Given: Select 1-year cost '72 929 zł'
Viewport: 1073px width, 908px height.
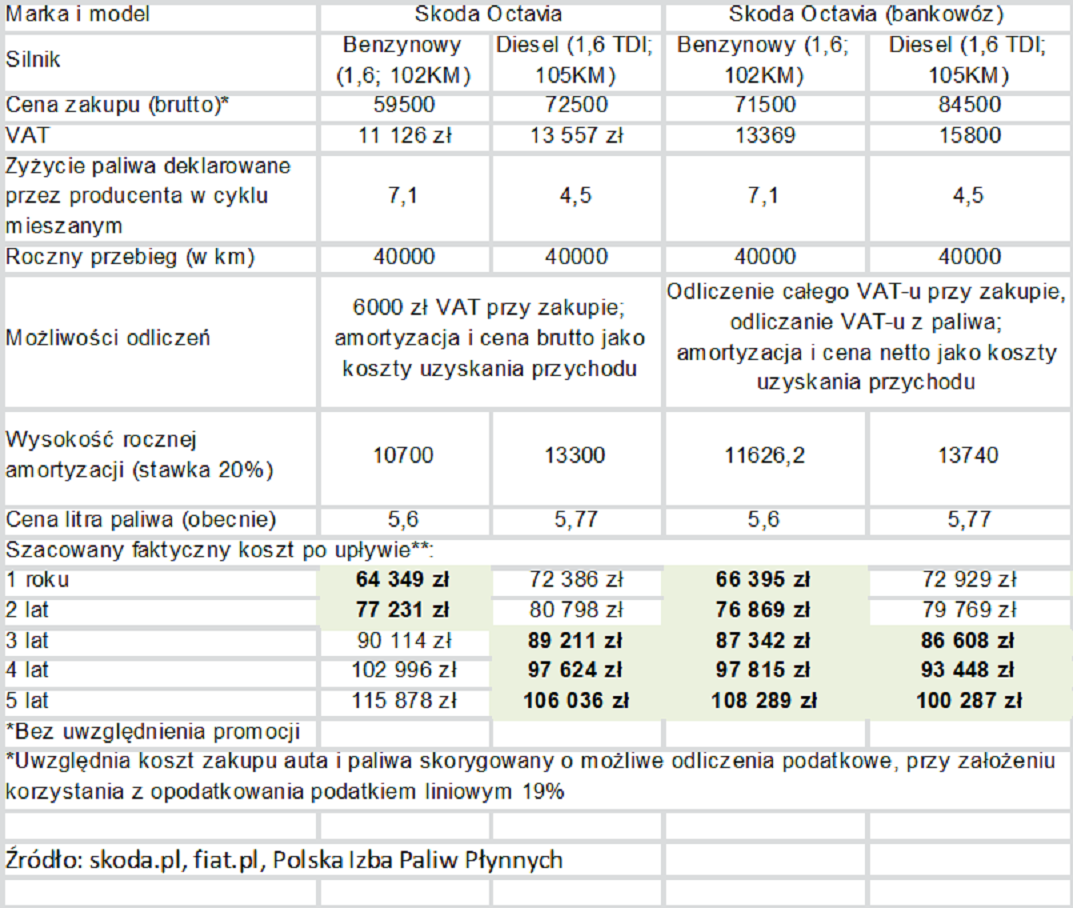Looking at the screenshot, I should pyautogui.click(x=969, y=580).
